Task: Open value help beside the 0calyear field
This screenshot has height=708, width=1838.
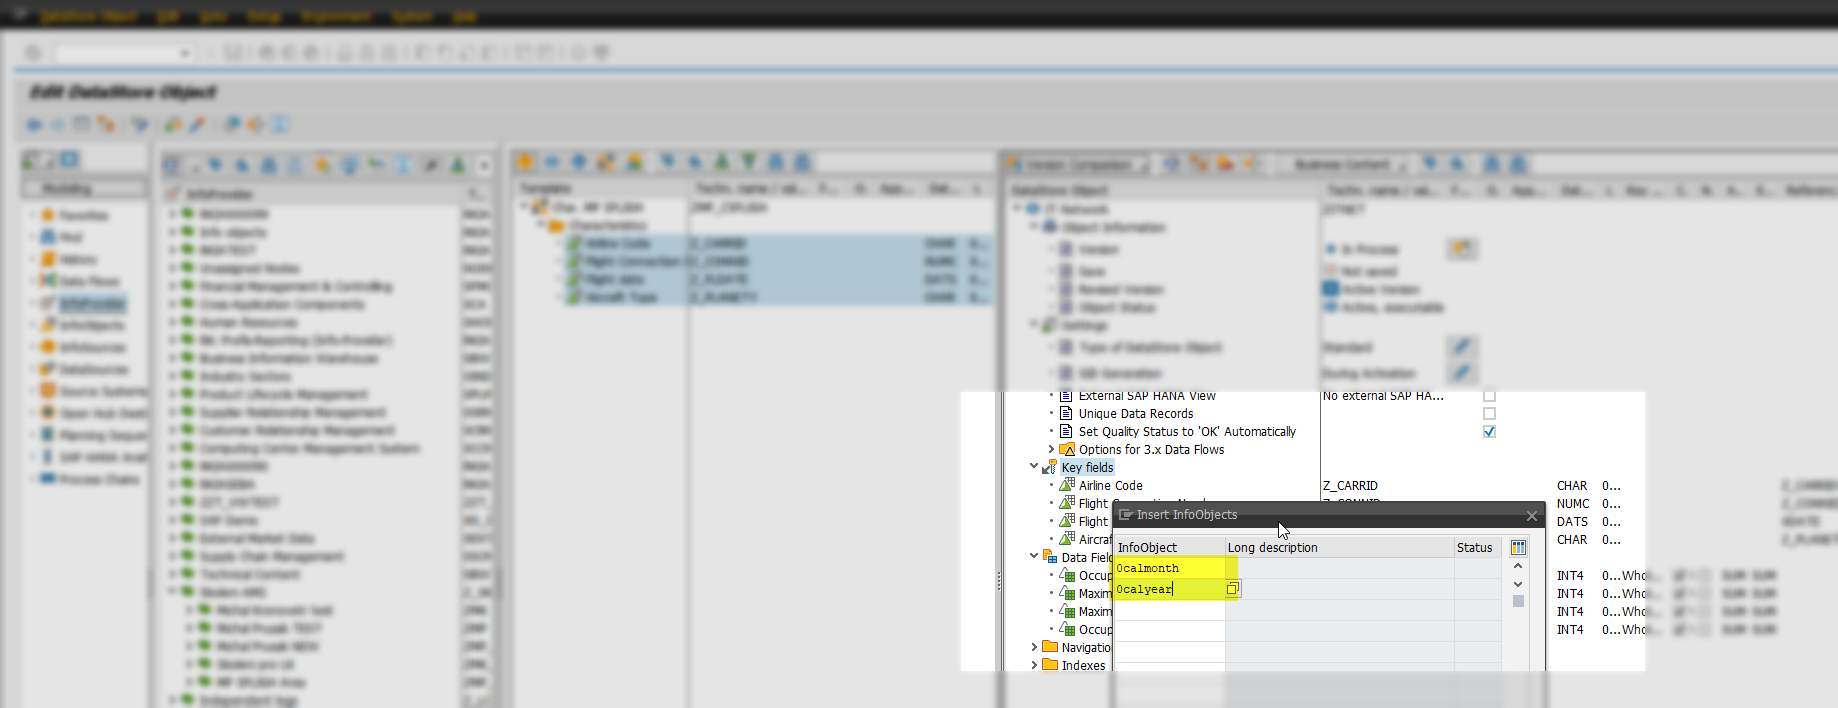Action: tap(1233, 589)
